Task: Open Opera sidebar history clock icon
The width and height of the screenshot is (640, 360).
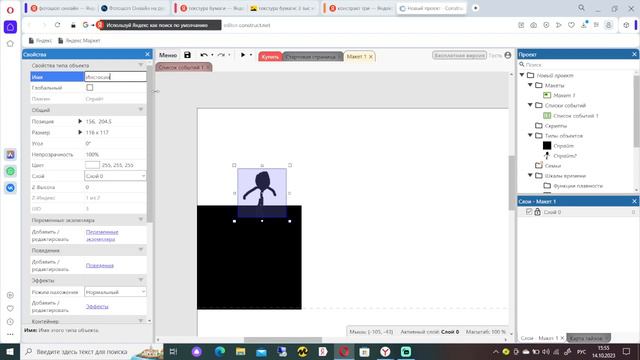Action: coord(10,322)
